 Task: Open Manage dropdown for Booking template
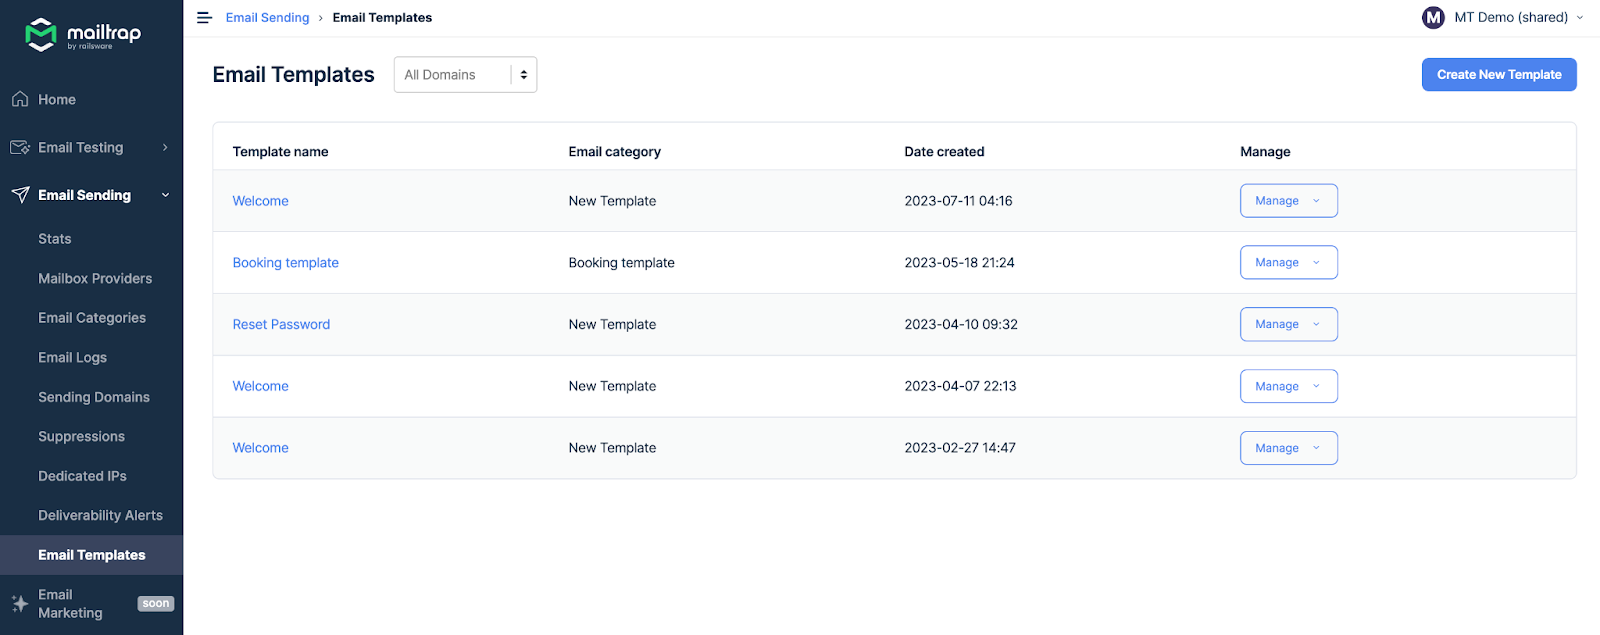(1288, 263)
